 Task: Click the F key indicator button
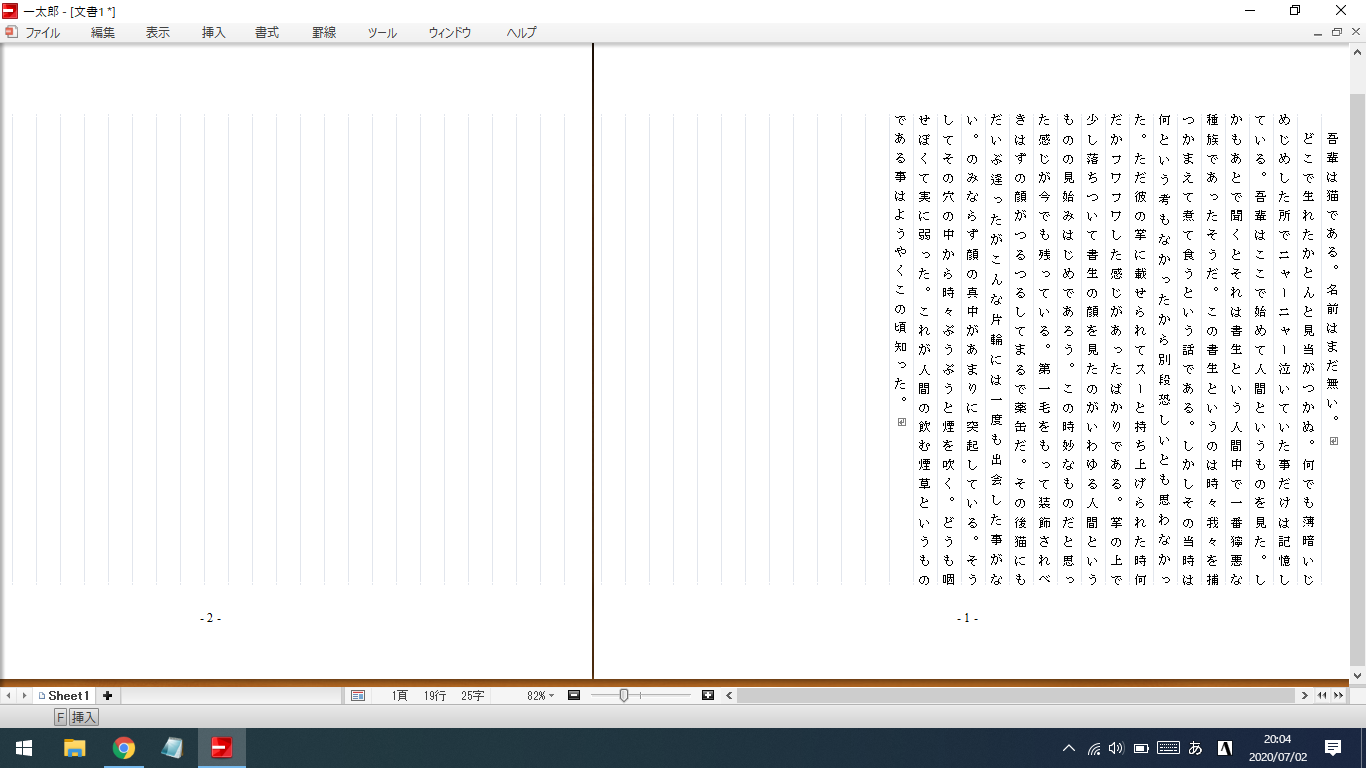pos(60,717)
